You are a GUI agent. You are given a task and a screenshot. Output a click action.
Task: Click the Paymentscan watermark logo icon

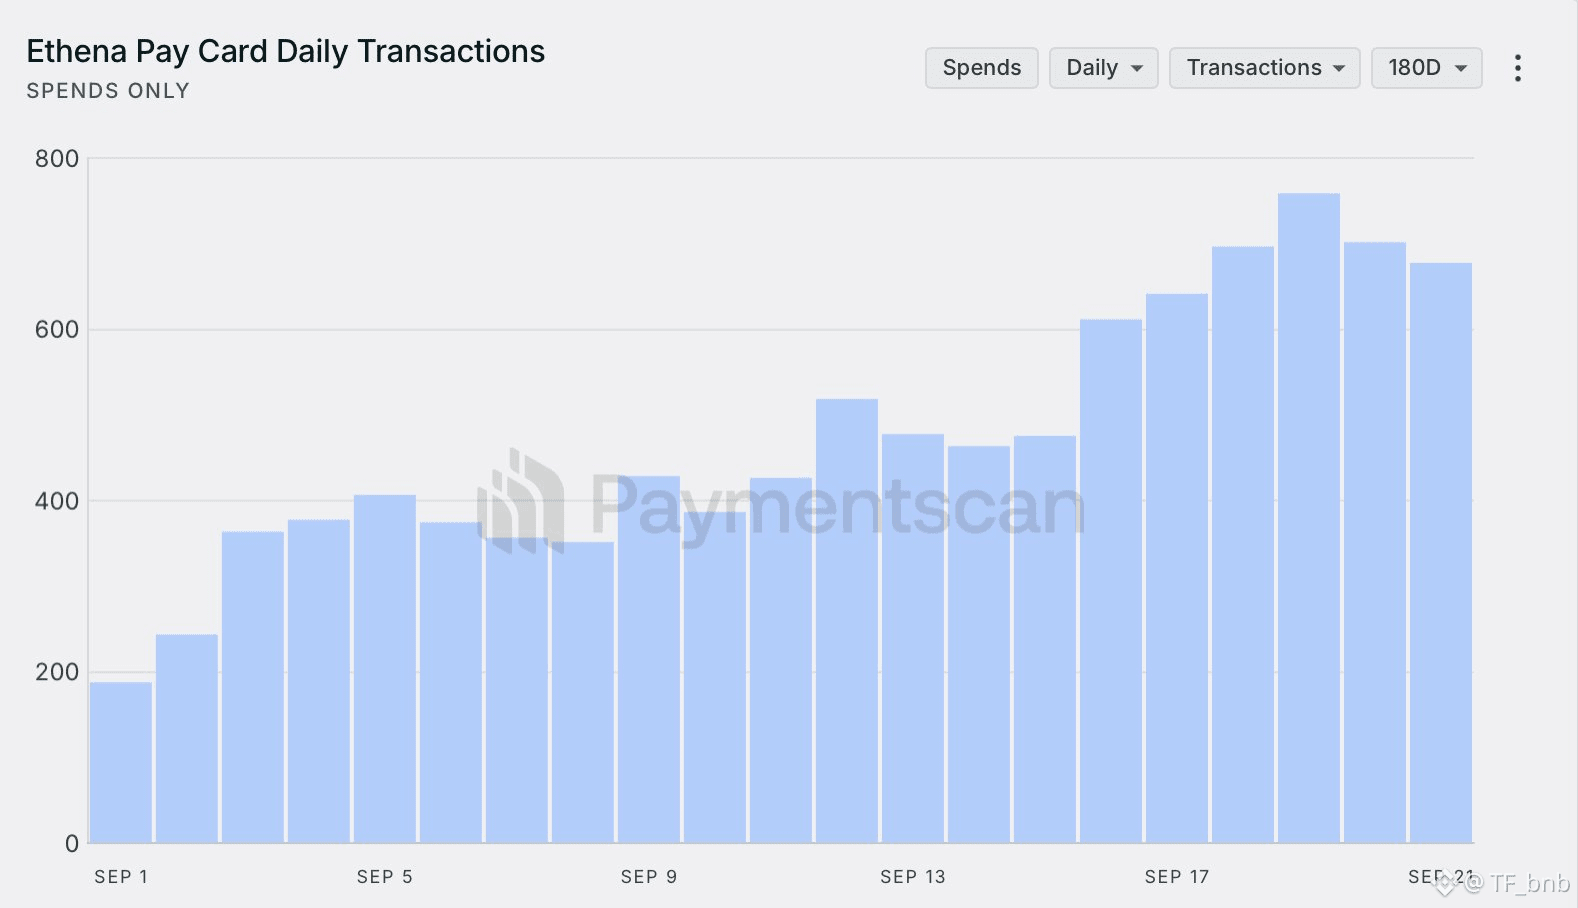521,501
